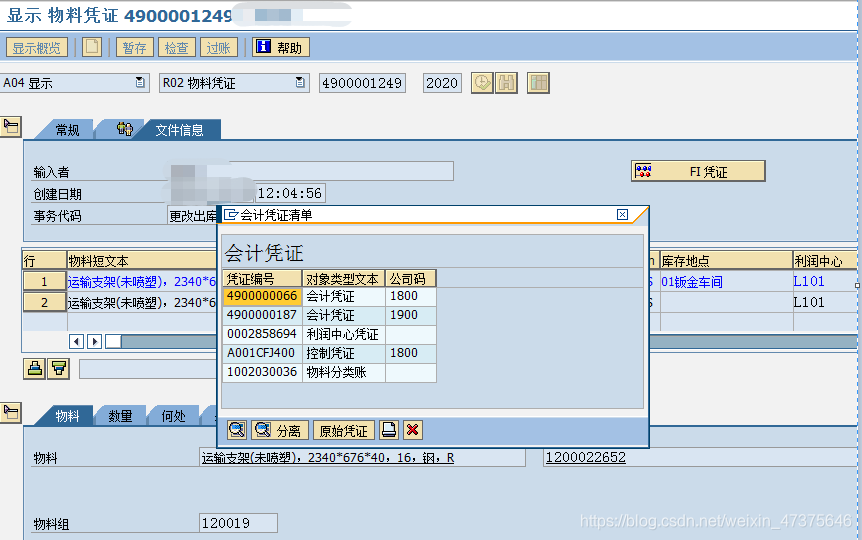862x540 pixels.
Task: Switch to the 物料 detail tab
Action: coord(67,416)
